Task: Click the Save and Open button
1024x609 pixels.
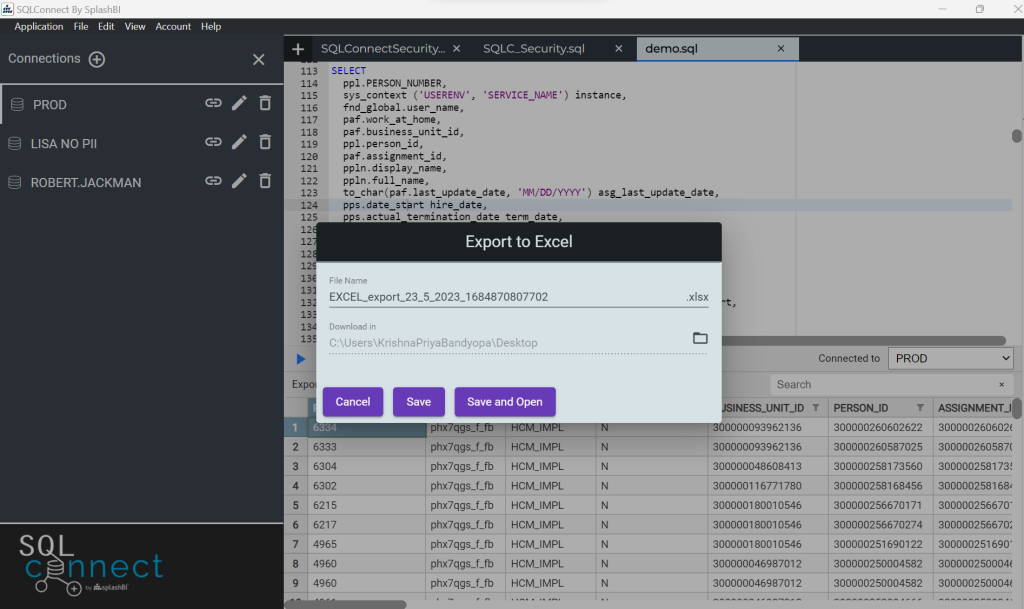Action: (x=504, y=401)
